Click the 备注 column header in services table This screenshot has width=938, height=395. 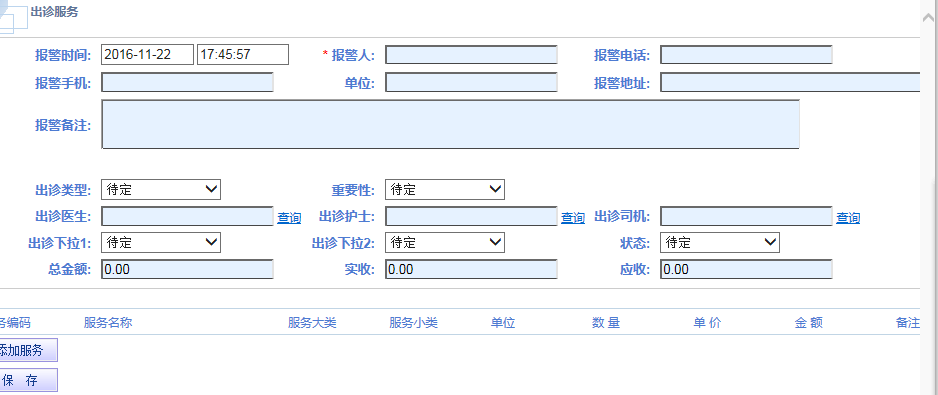tap(907, 323)
